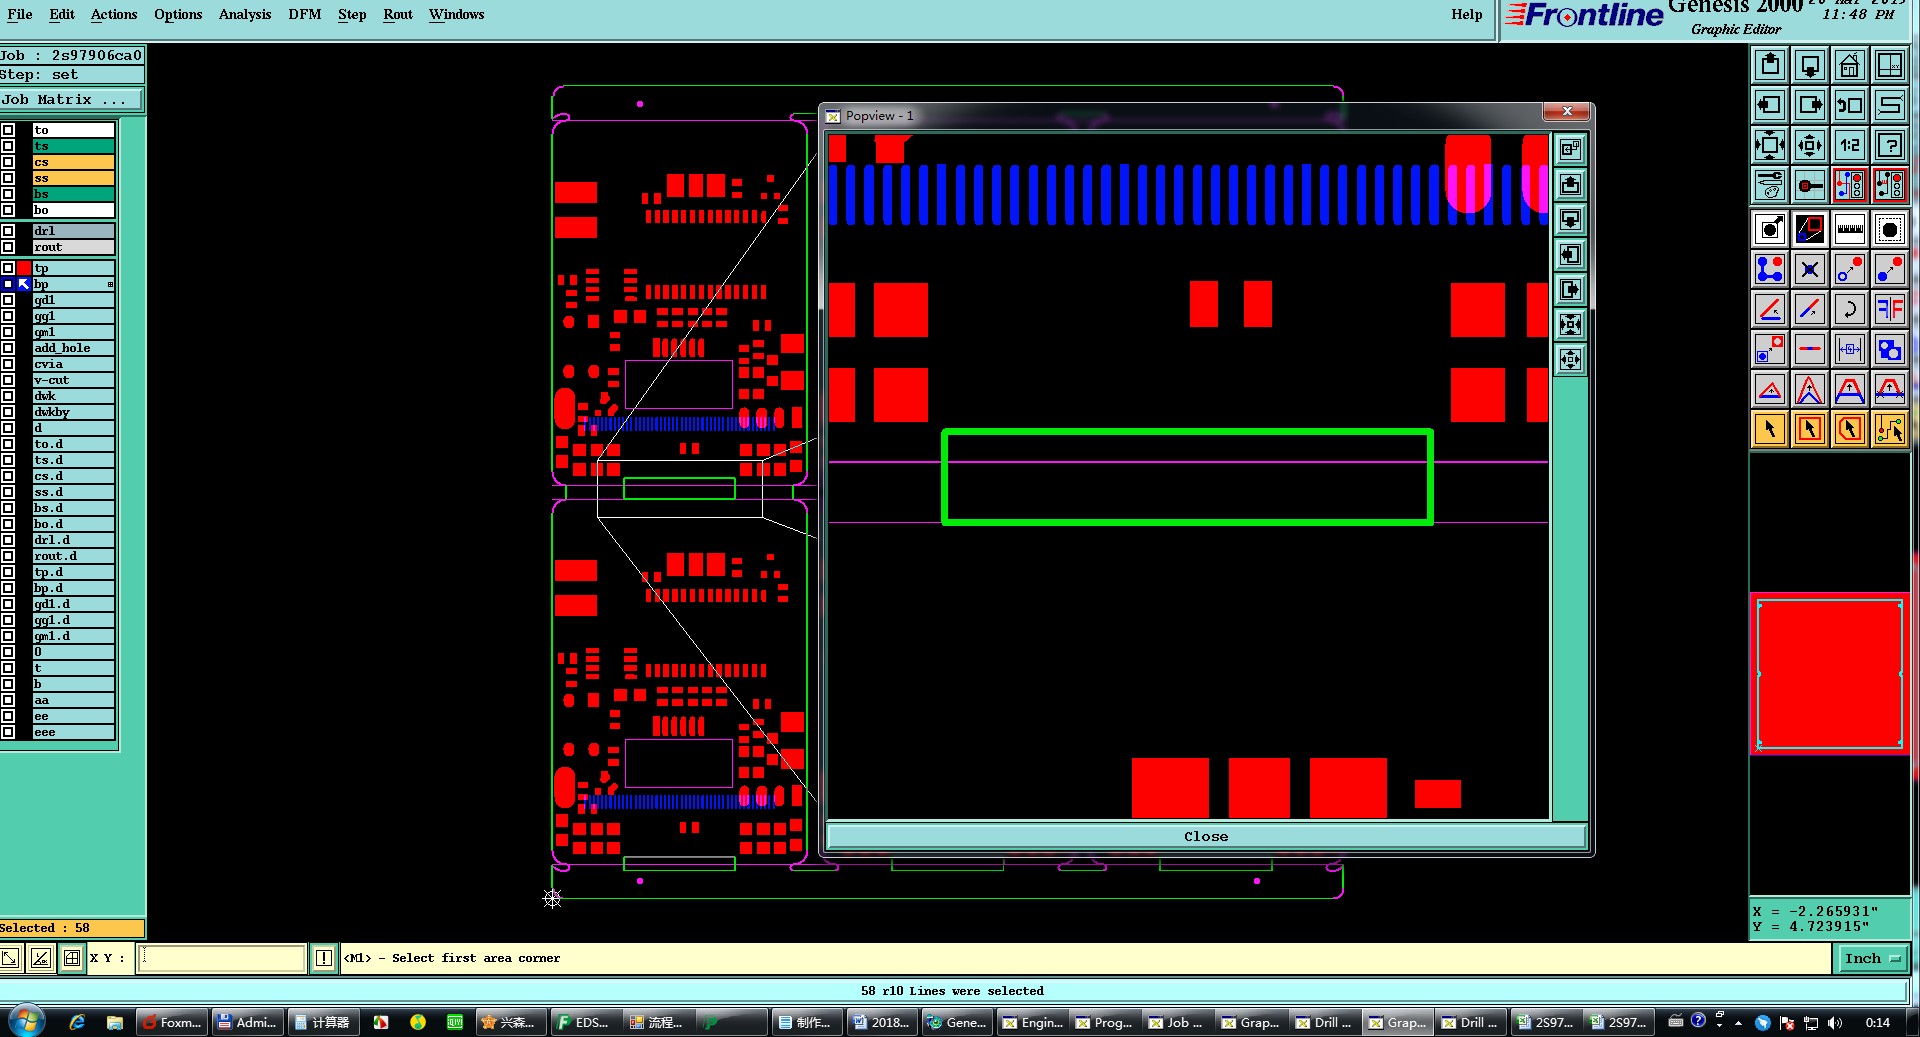Open the Help menu button
The height and width of the screenshot is (1037, 1920).
[x=1467, y=14]
